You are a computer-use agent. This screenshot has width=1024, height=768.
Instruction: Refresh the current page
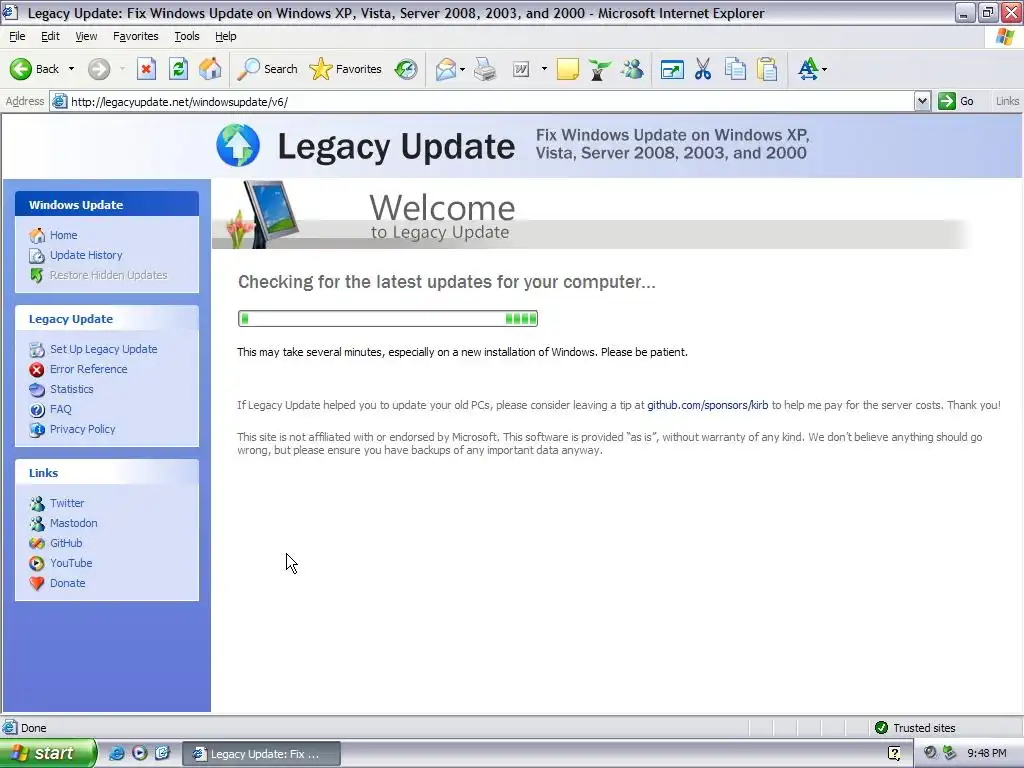[x=178, y=69]
